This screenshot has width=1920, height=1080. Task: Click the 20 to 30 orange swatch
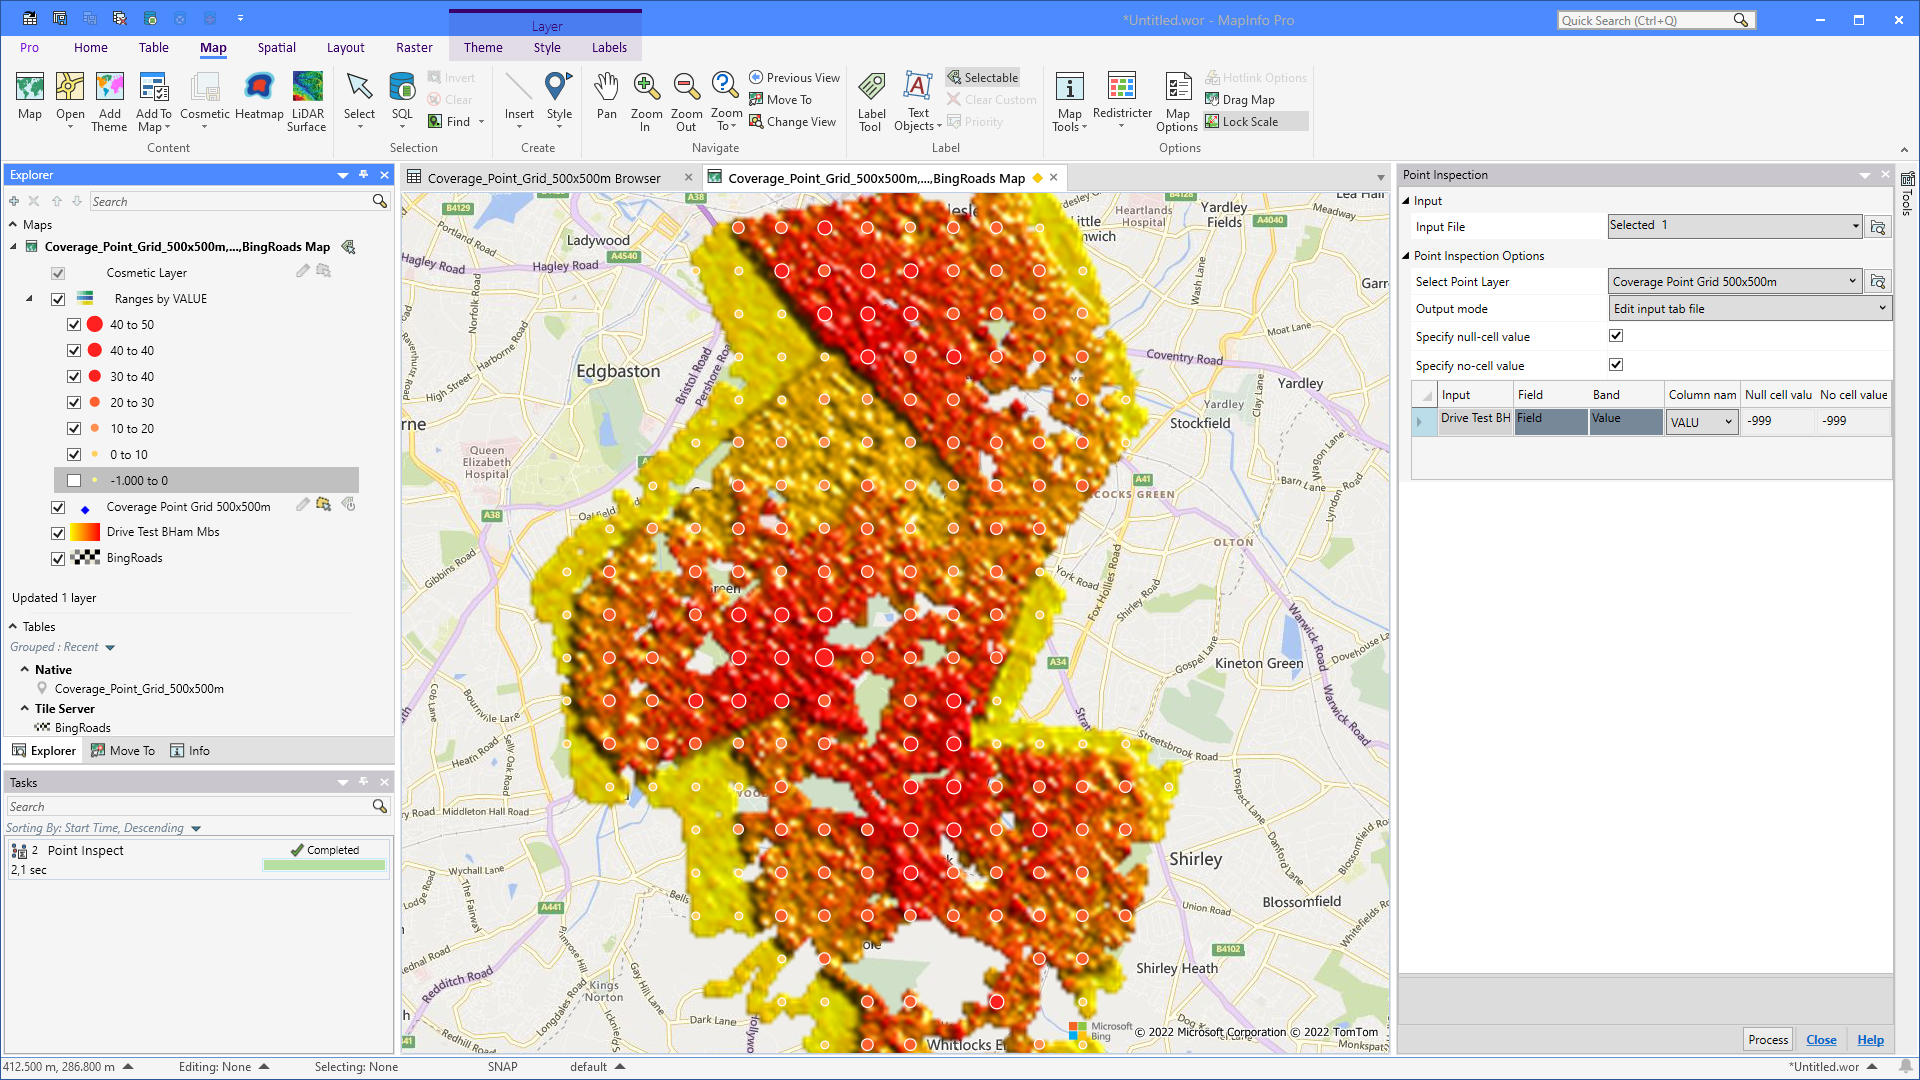95,402
